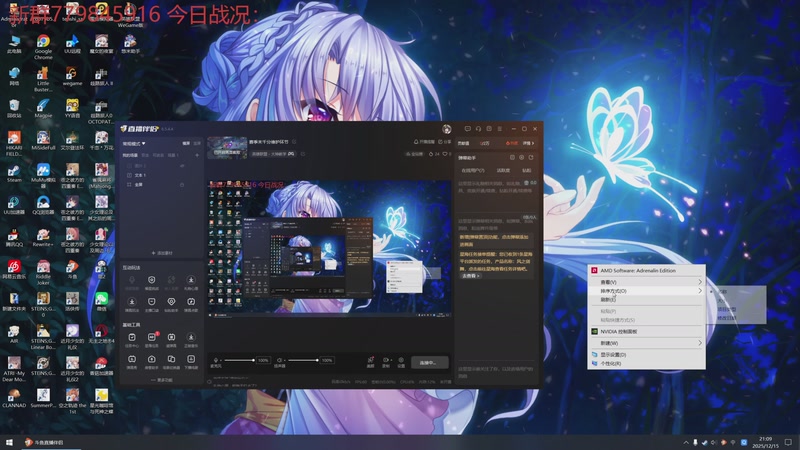800x450 pixels.
Task: Switch to the 贡献值 tab
Action: click(463, 143)
